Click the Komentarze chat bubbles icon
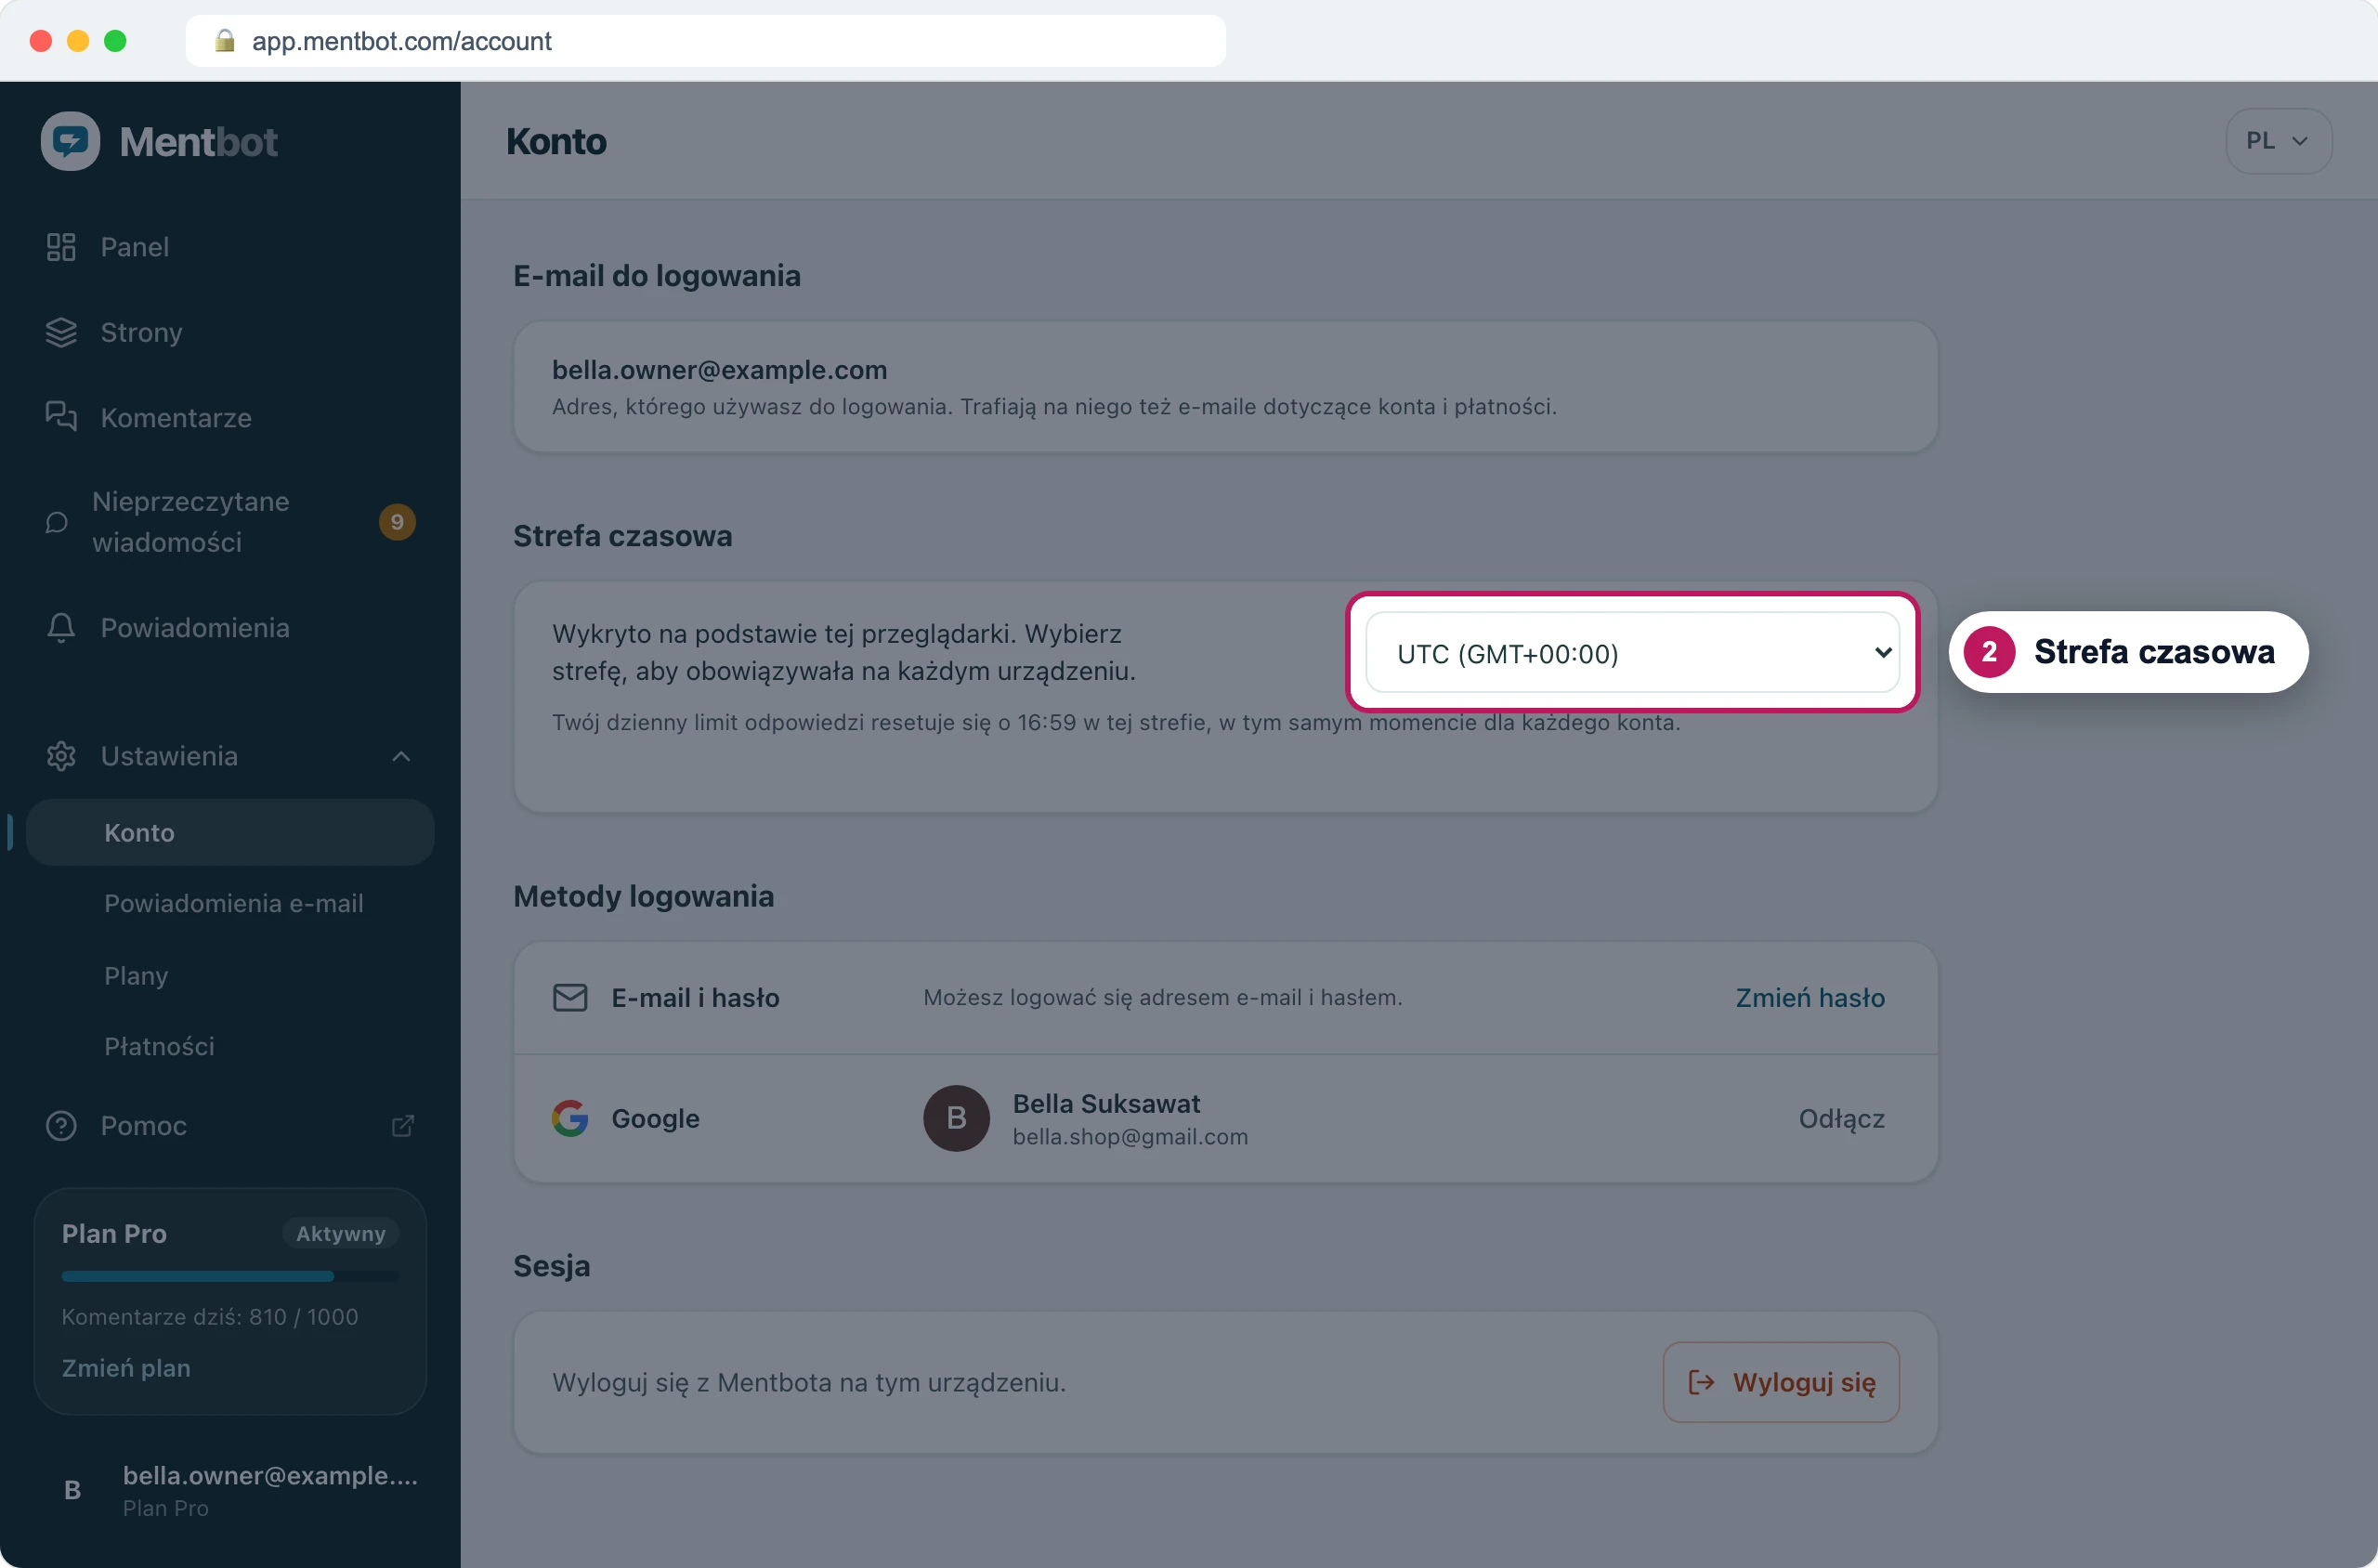 point(61,416)
